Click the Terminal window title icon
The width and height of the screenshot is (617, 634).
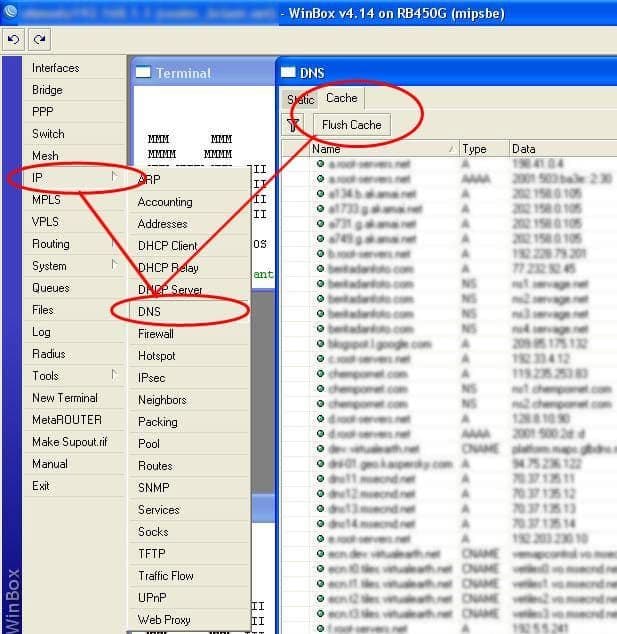click(143, 73)
